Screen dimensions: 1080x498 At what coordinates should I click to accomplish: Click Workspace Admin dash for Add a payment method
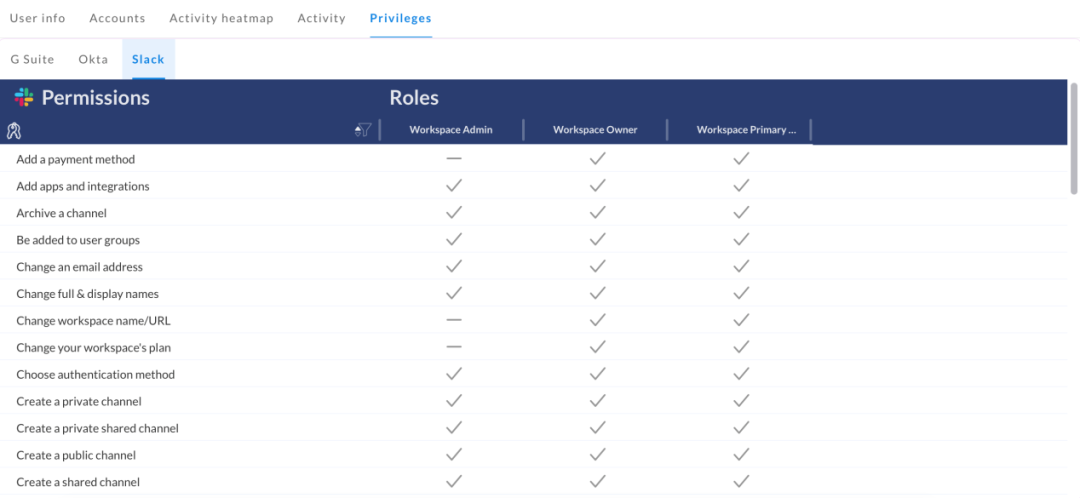[454, 159]
